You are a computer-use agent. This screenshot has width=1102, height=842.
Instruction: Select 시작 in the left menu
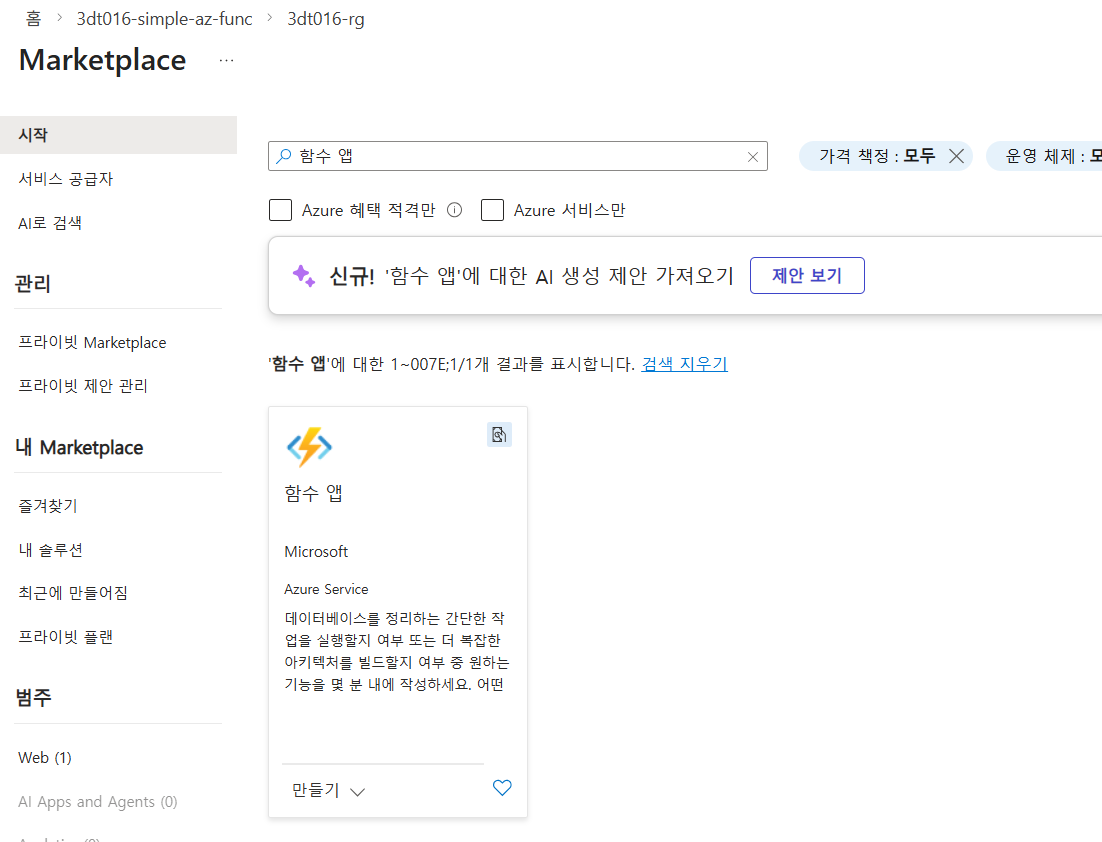pos(118,135)
